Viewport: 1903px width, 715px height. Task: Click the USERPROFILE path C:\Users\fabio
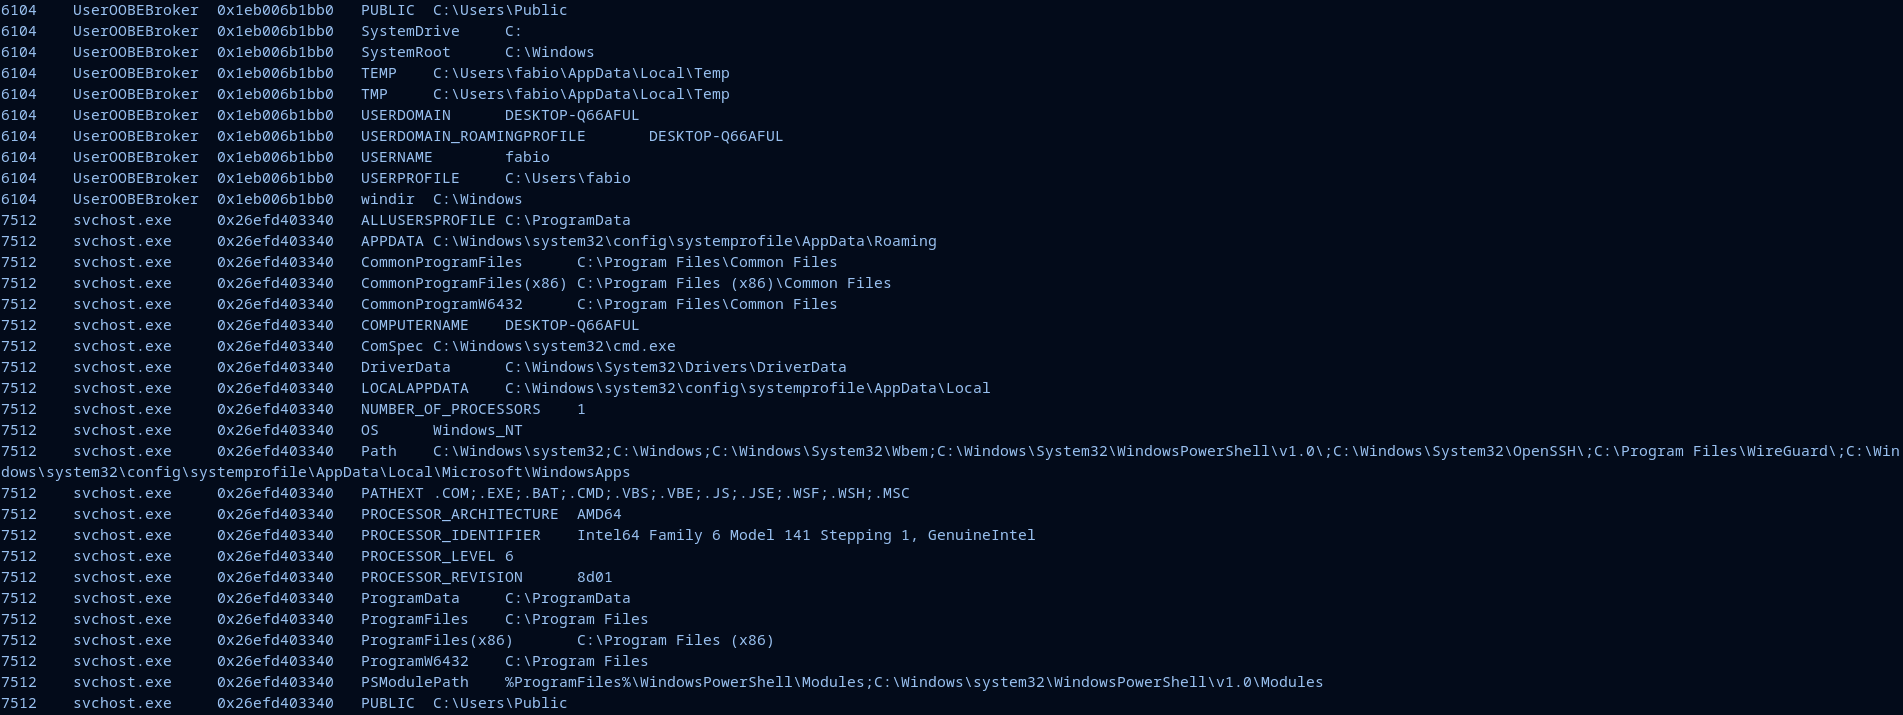567,178
